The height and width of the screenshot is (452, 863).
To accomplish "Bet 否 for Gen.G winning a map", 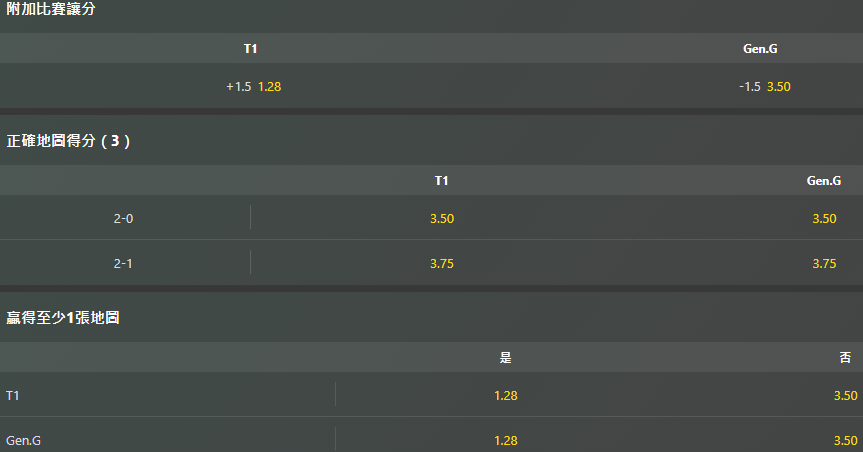I will point(845,440).
